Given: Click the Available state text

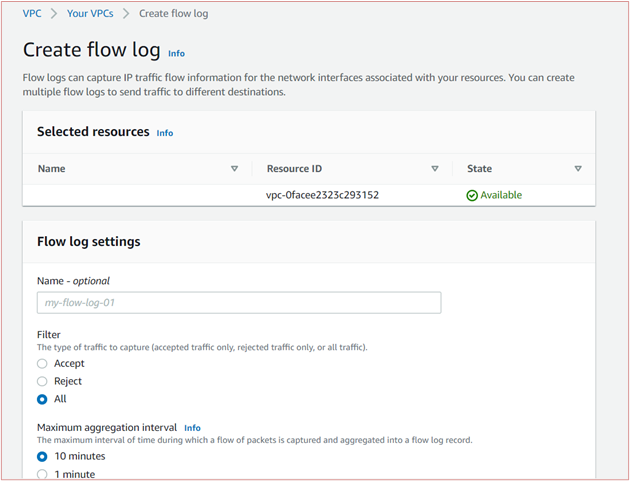Looking at the screenshot, I should [501, 195].
